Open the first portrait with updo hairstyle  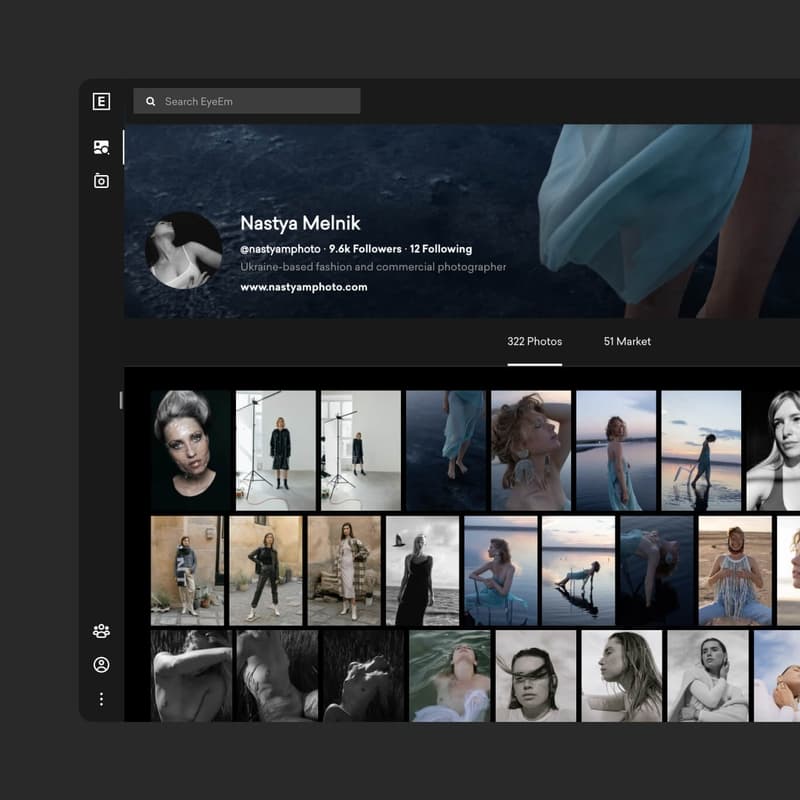coord(190,450)
